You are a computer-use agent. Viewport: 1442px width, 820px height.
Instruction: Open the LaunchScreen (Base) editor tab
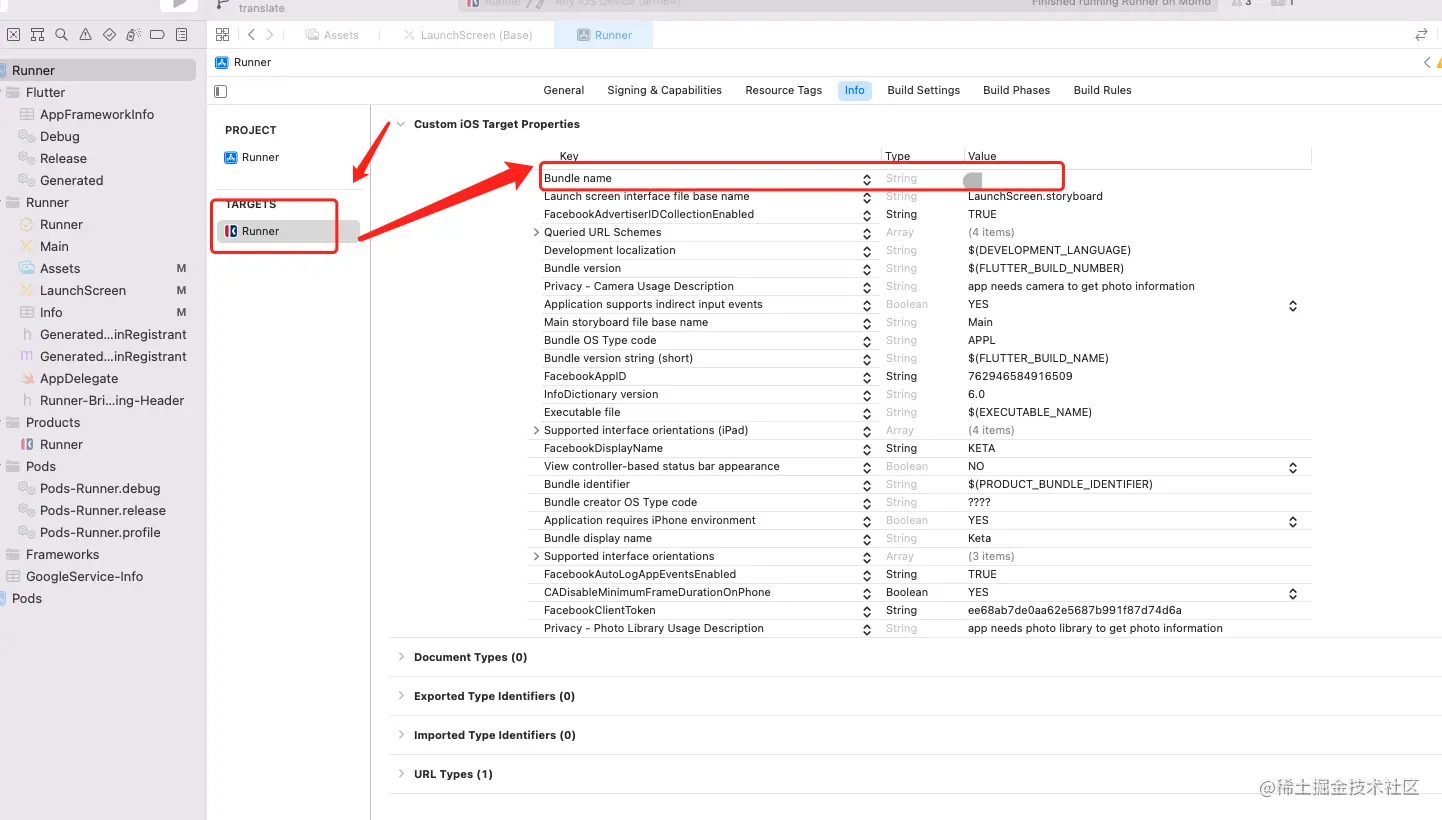467,35
